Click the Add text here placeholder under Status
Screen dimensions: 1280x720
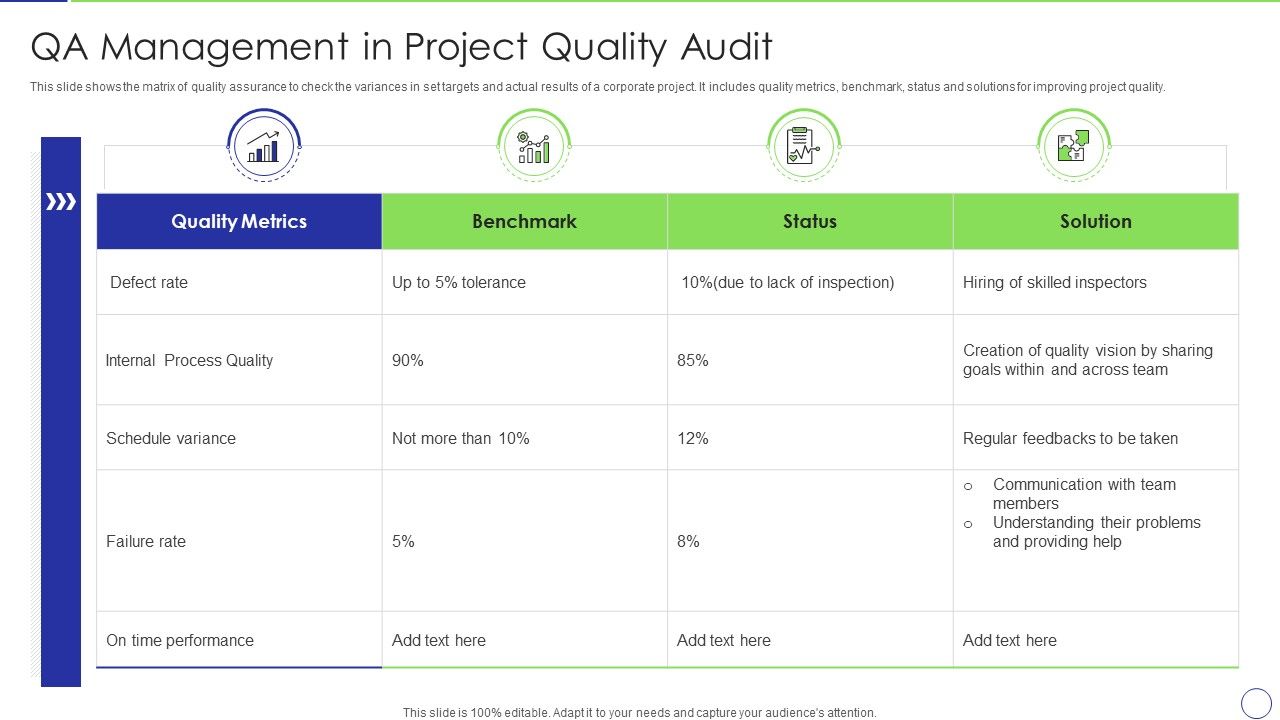tap(724, 640)
